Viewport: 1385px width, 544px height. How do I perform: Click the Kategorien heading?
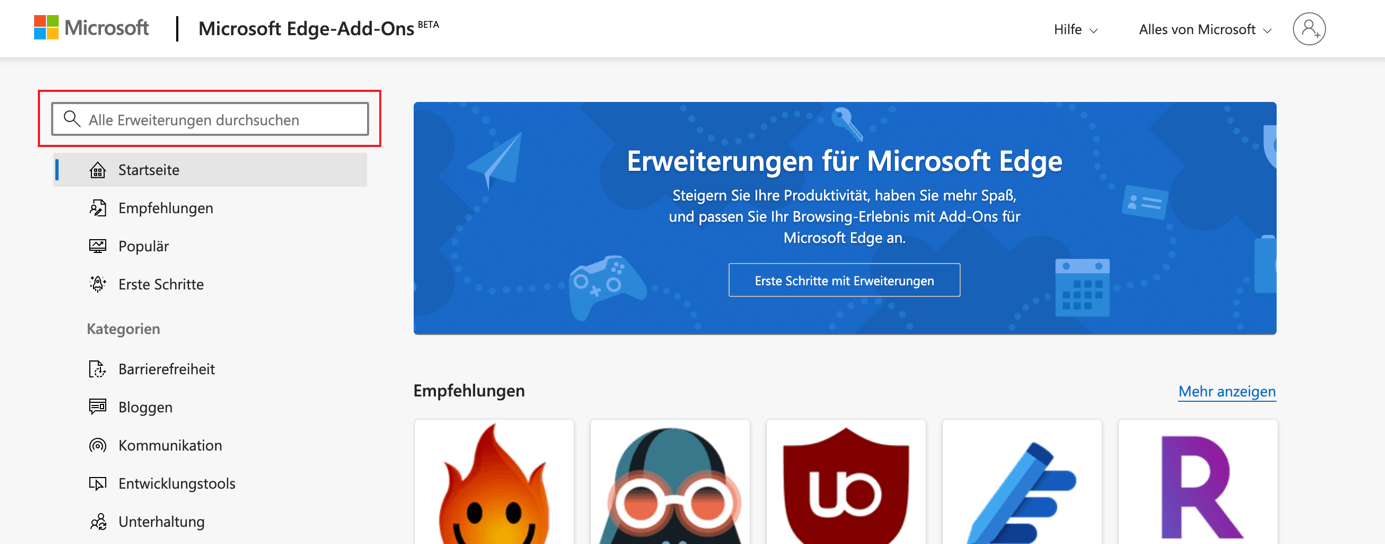click(x=123, y=329)
